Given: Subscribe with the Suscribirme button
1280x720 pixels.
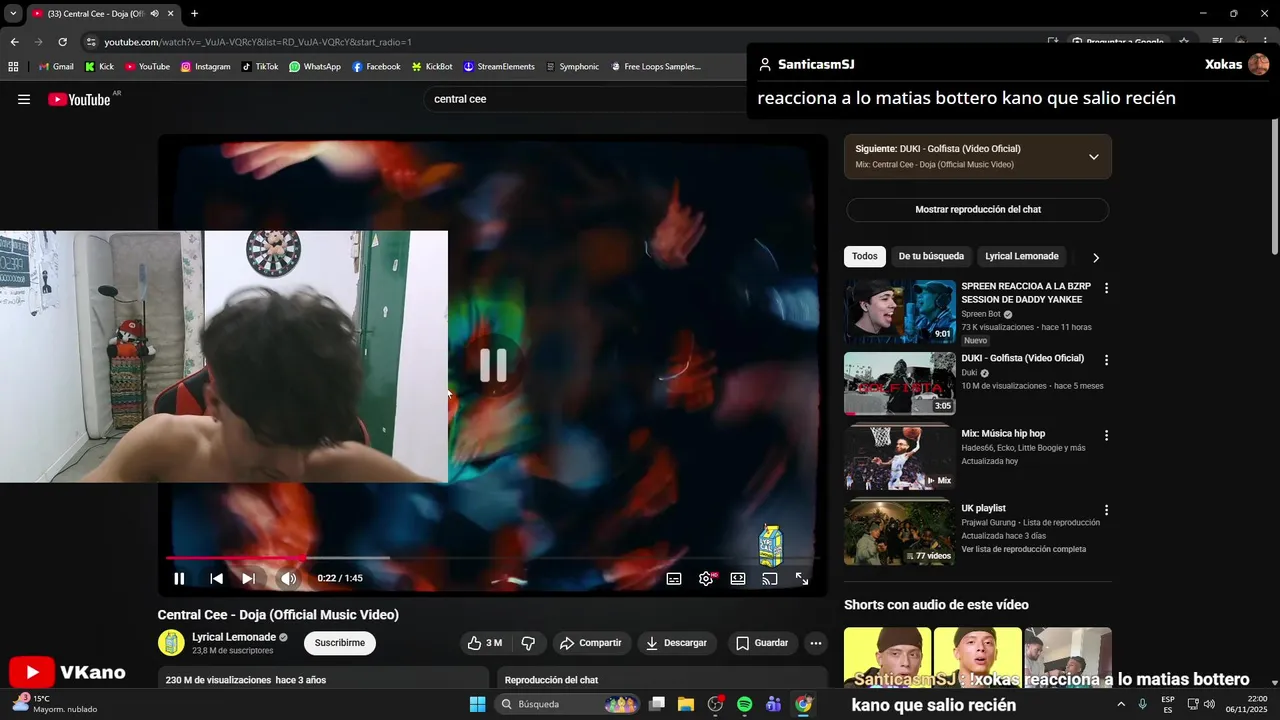Looking at the screenshot, I should coord(340,643).
